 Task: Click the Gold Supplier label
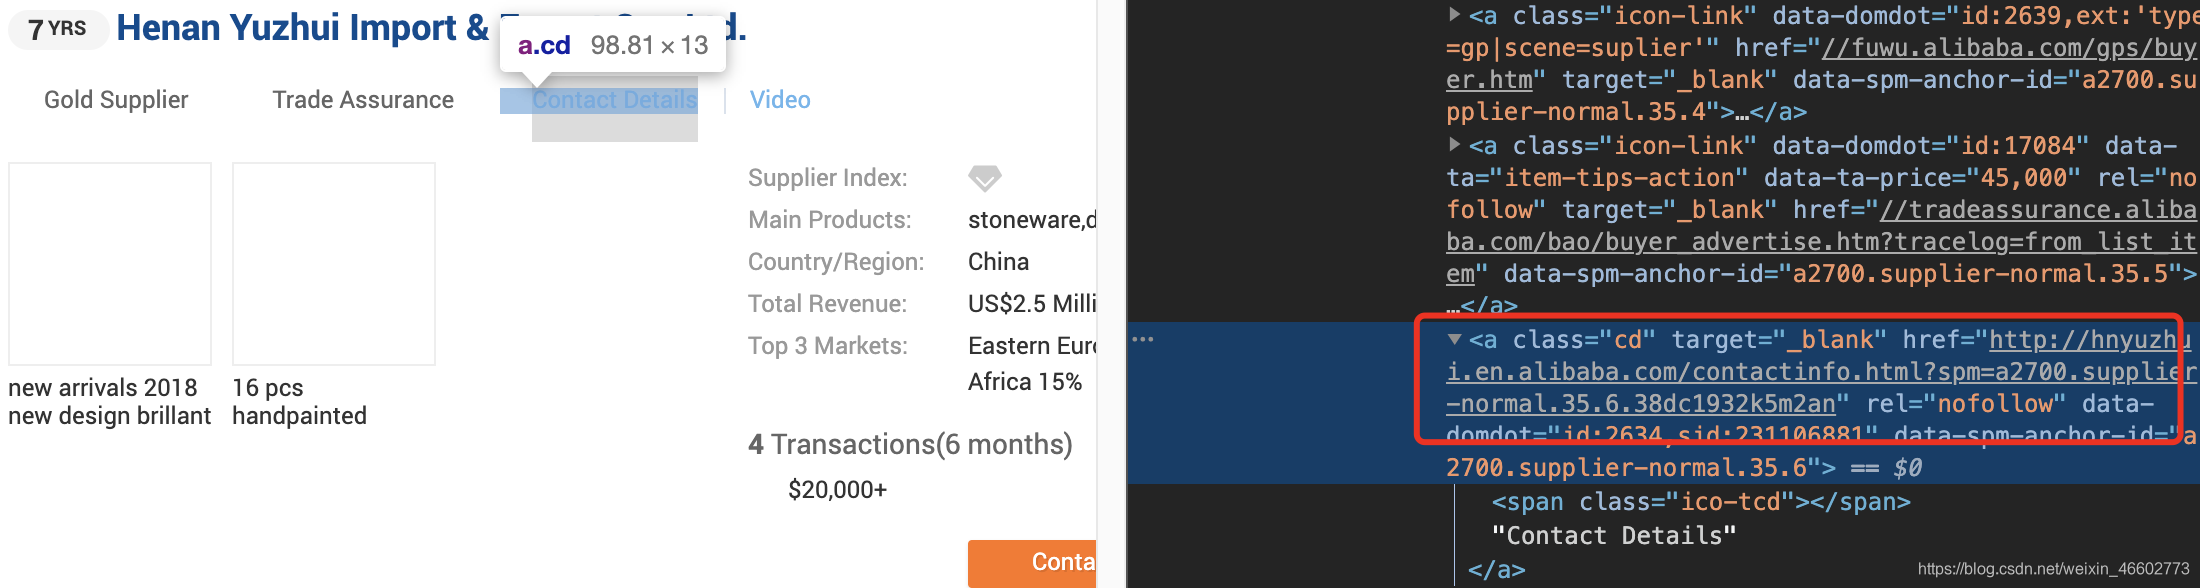(x=116, y=100)
